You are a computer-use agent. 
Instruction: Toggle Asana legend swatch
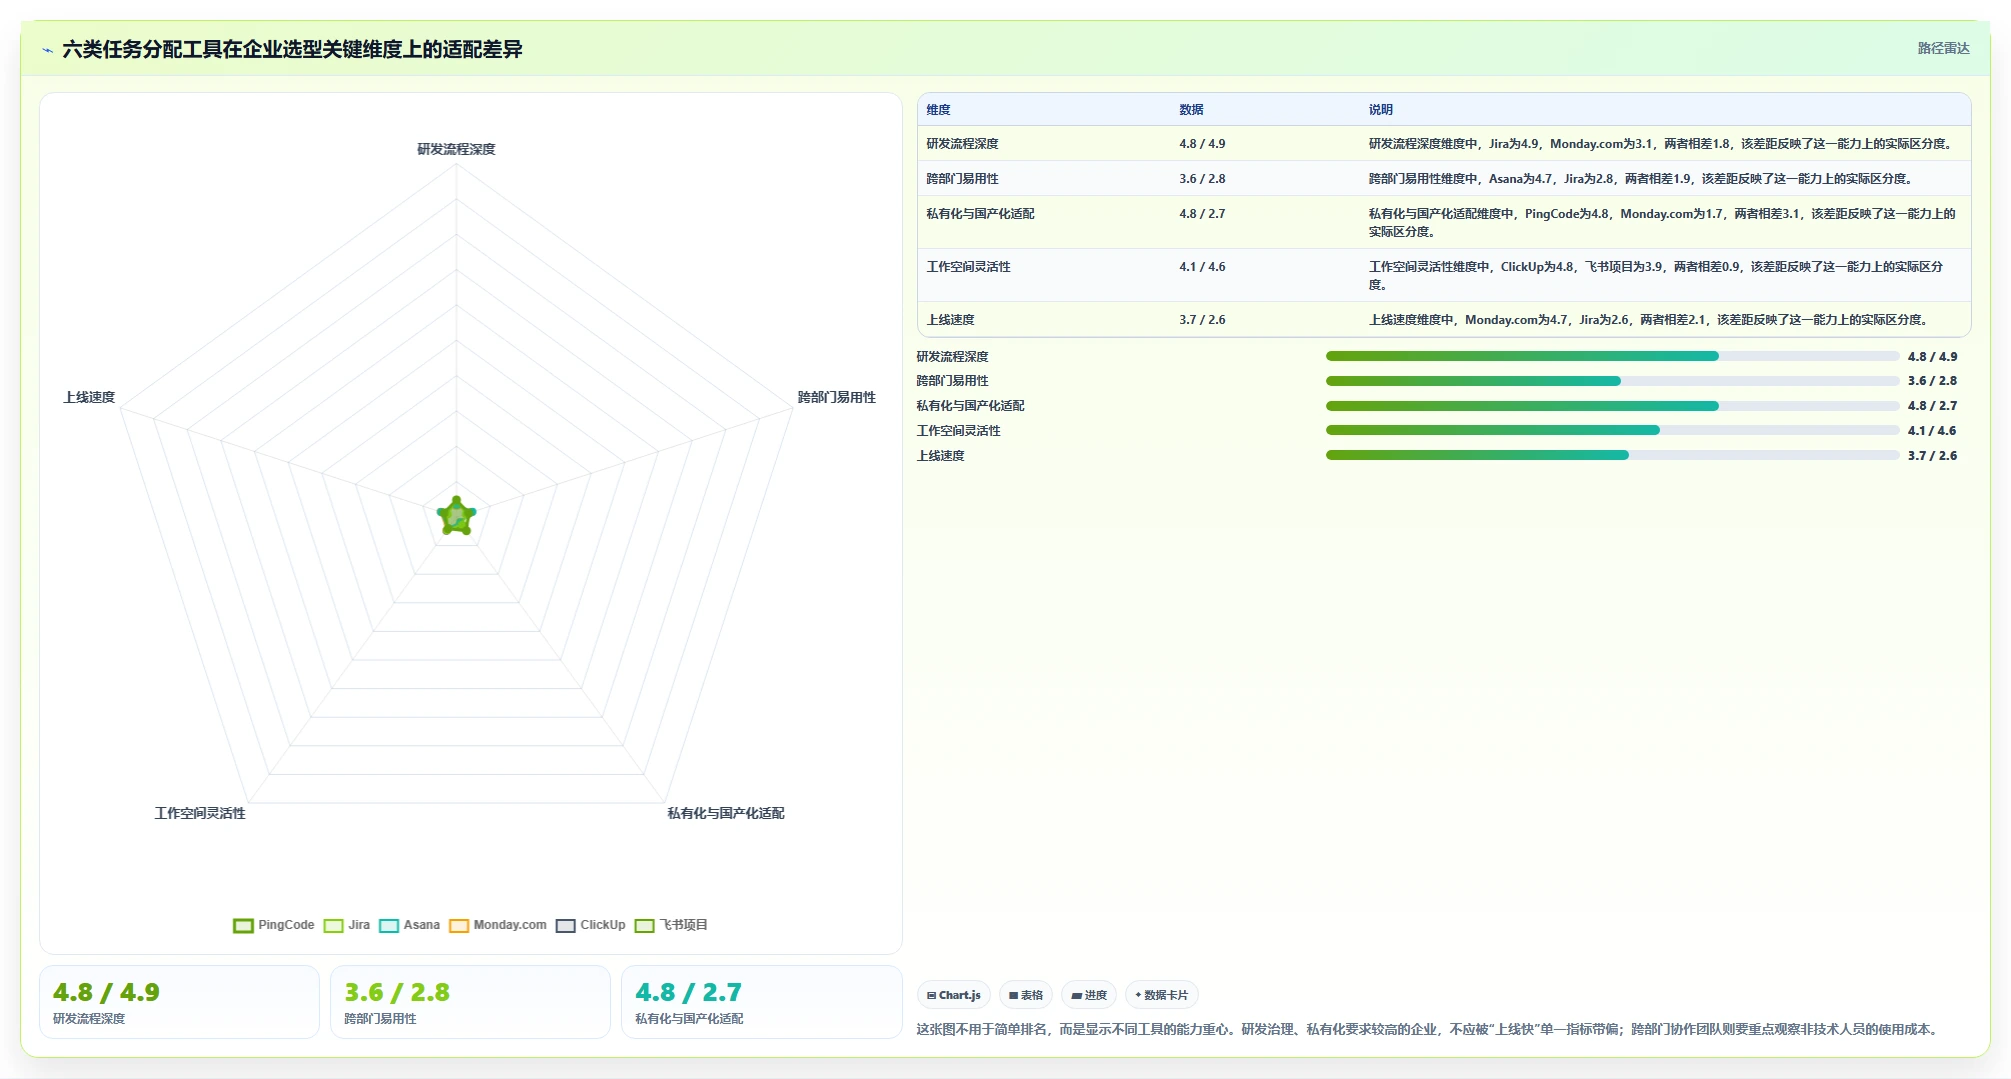[x=389, y=925]
